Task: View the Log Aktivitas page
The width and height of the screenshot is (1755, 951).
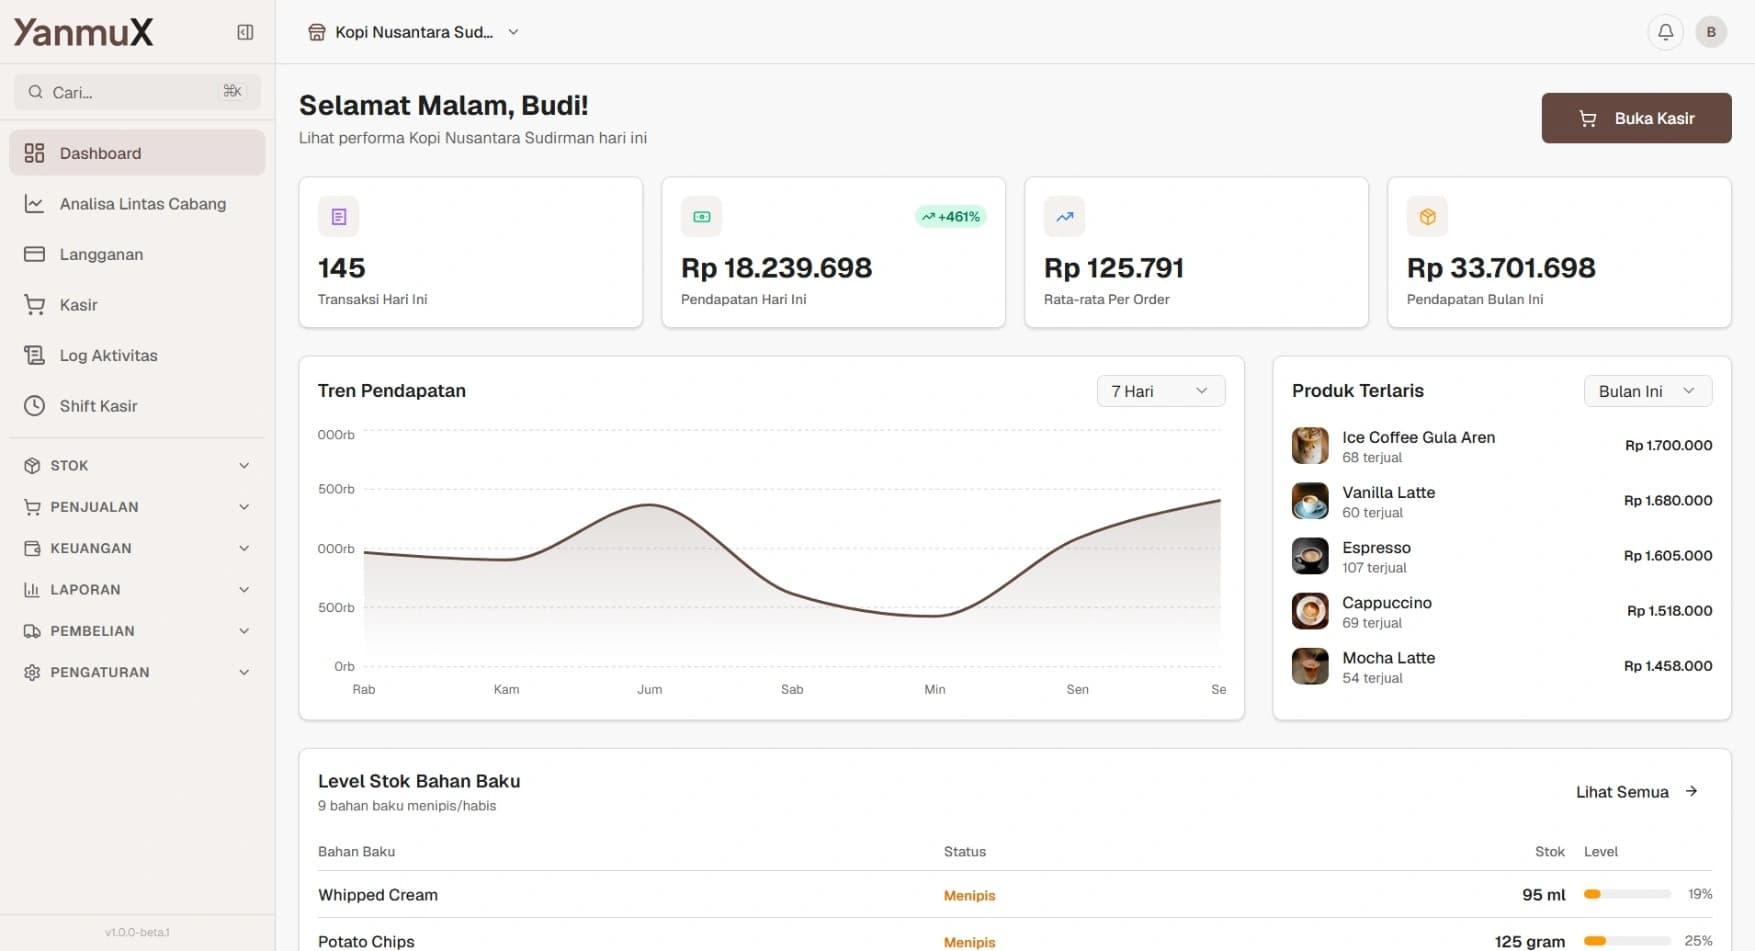Action: click(x=107, y=355)
